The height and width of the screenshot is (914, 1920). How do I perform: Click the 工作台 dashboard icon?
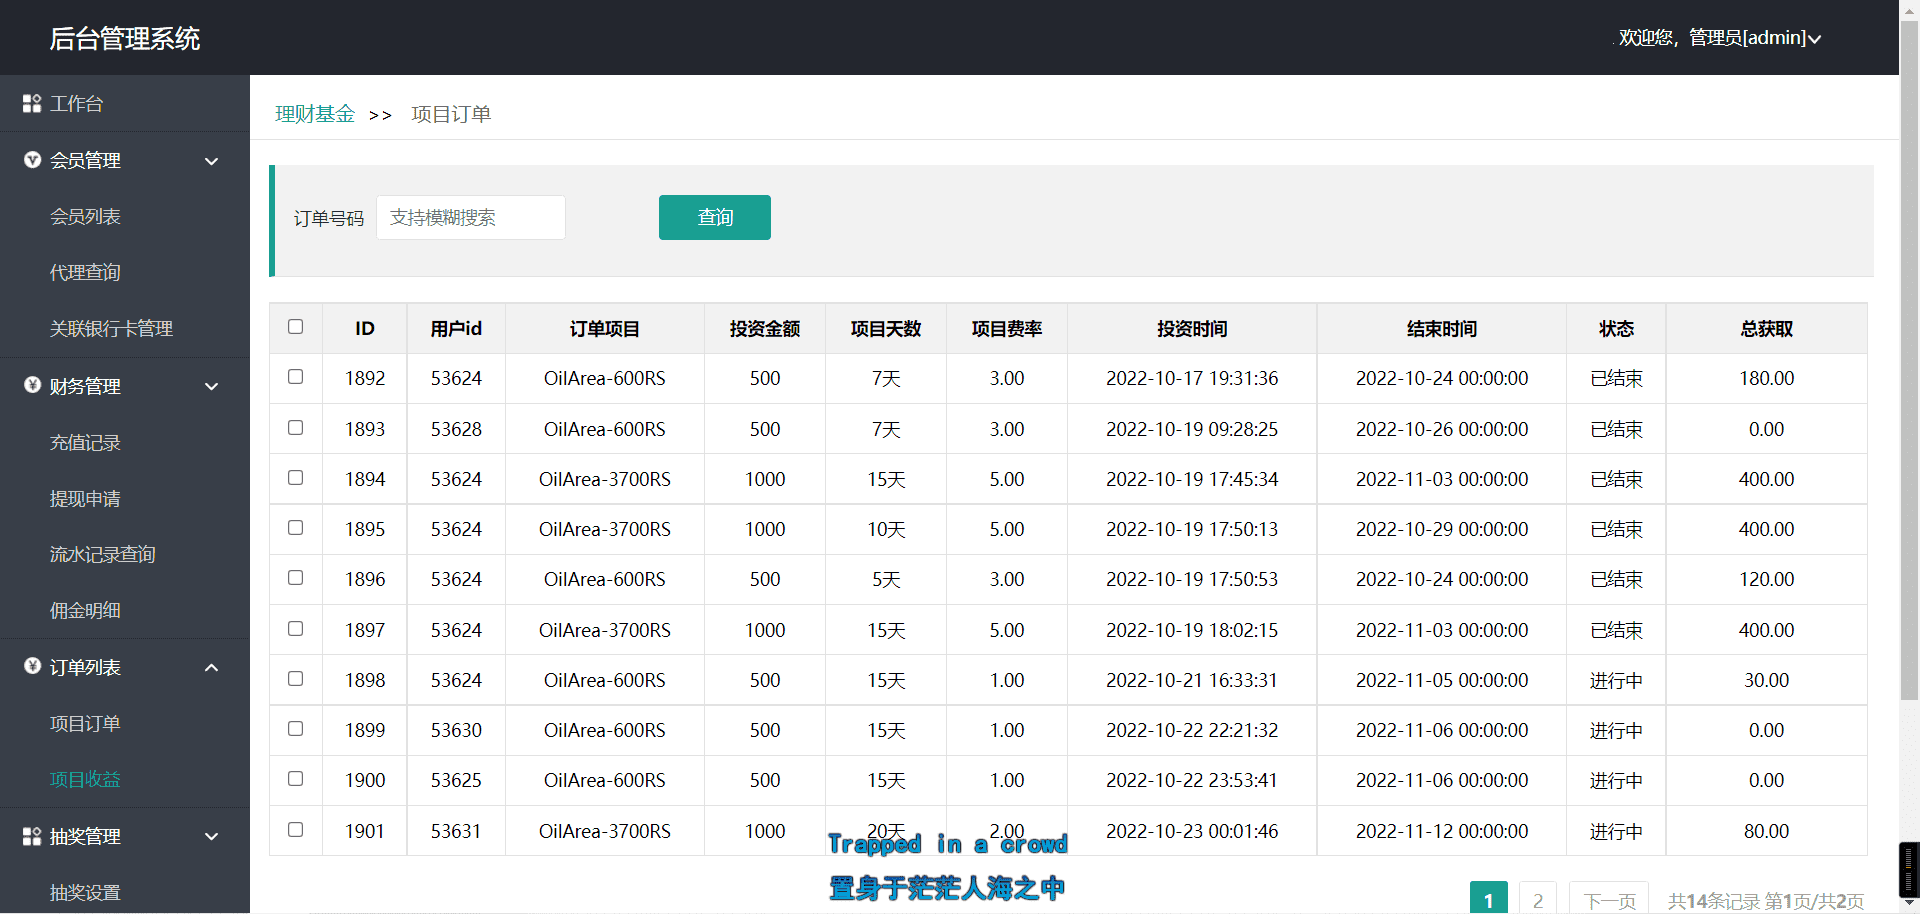coord(32,104)
